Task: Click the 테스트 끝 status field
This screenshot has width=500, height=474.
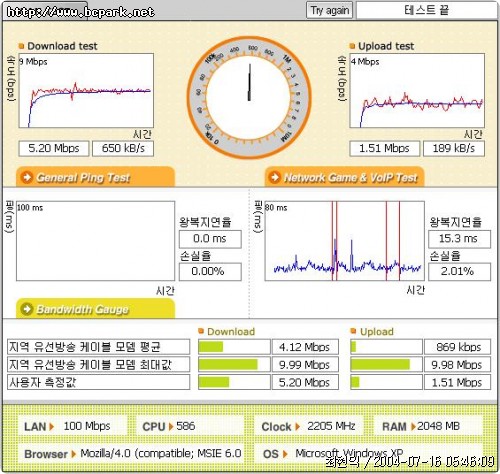Action: [426, 10]
